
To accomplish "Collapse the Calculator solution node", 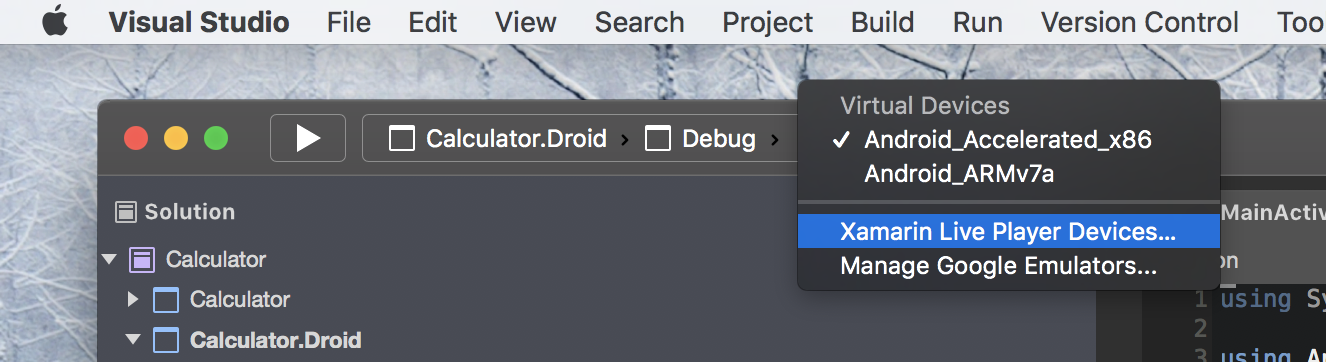I will [x=108, y=260].
